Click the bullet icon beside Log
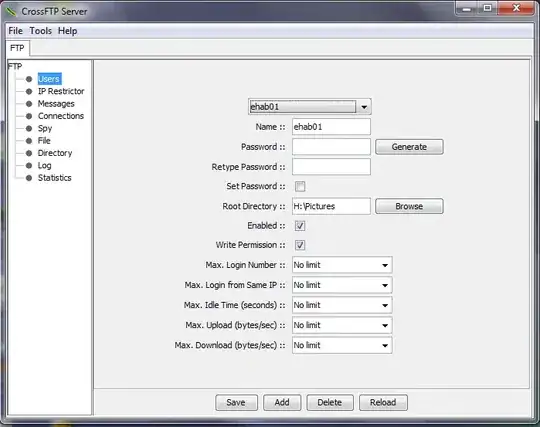This screenshot has width=540, height=427. 29,166
